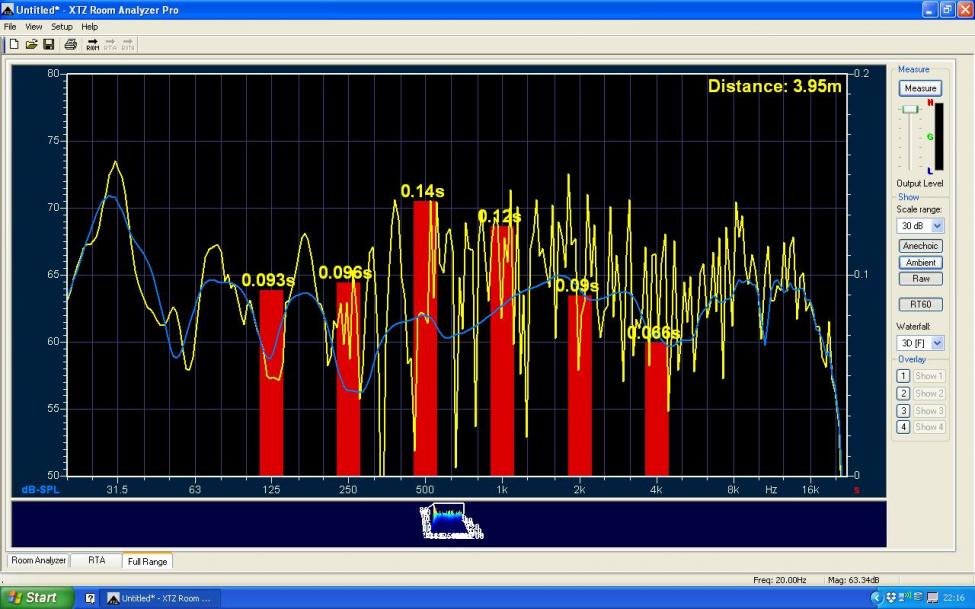Click the 0.14s RT60 bar at 500 Hz
Viewport: 975px width, 609px height.
click(x=425, y=338)
